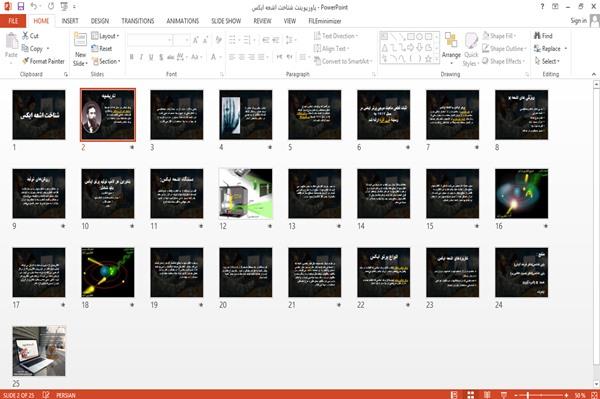Image resolution: width=600 pixels, height=399 pixels.
Task: Open the FILEminimizer tab
Action: pyautogui.click(x=324, y=21)
